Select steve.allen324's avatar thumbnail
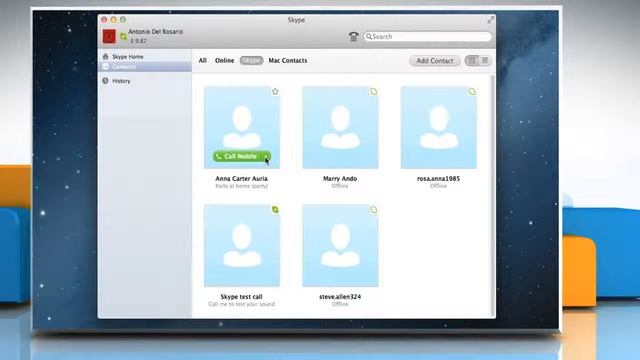The height and width of the screenshot is (360, 640). [340, 246]
